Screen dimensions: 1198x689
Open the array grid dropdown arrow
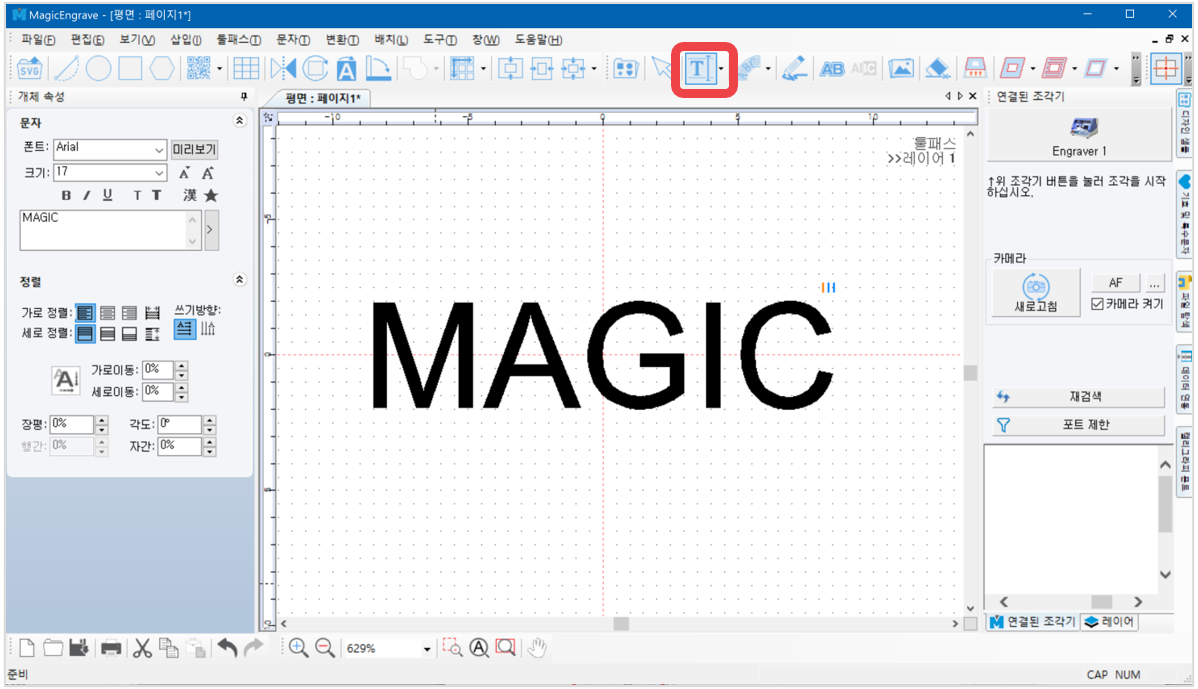(x=484, y=69)
